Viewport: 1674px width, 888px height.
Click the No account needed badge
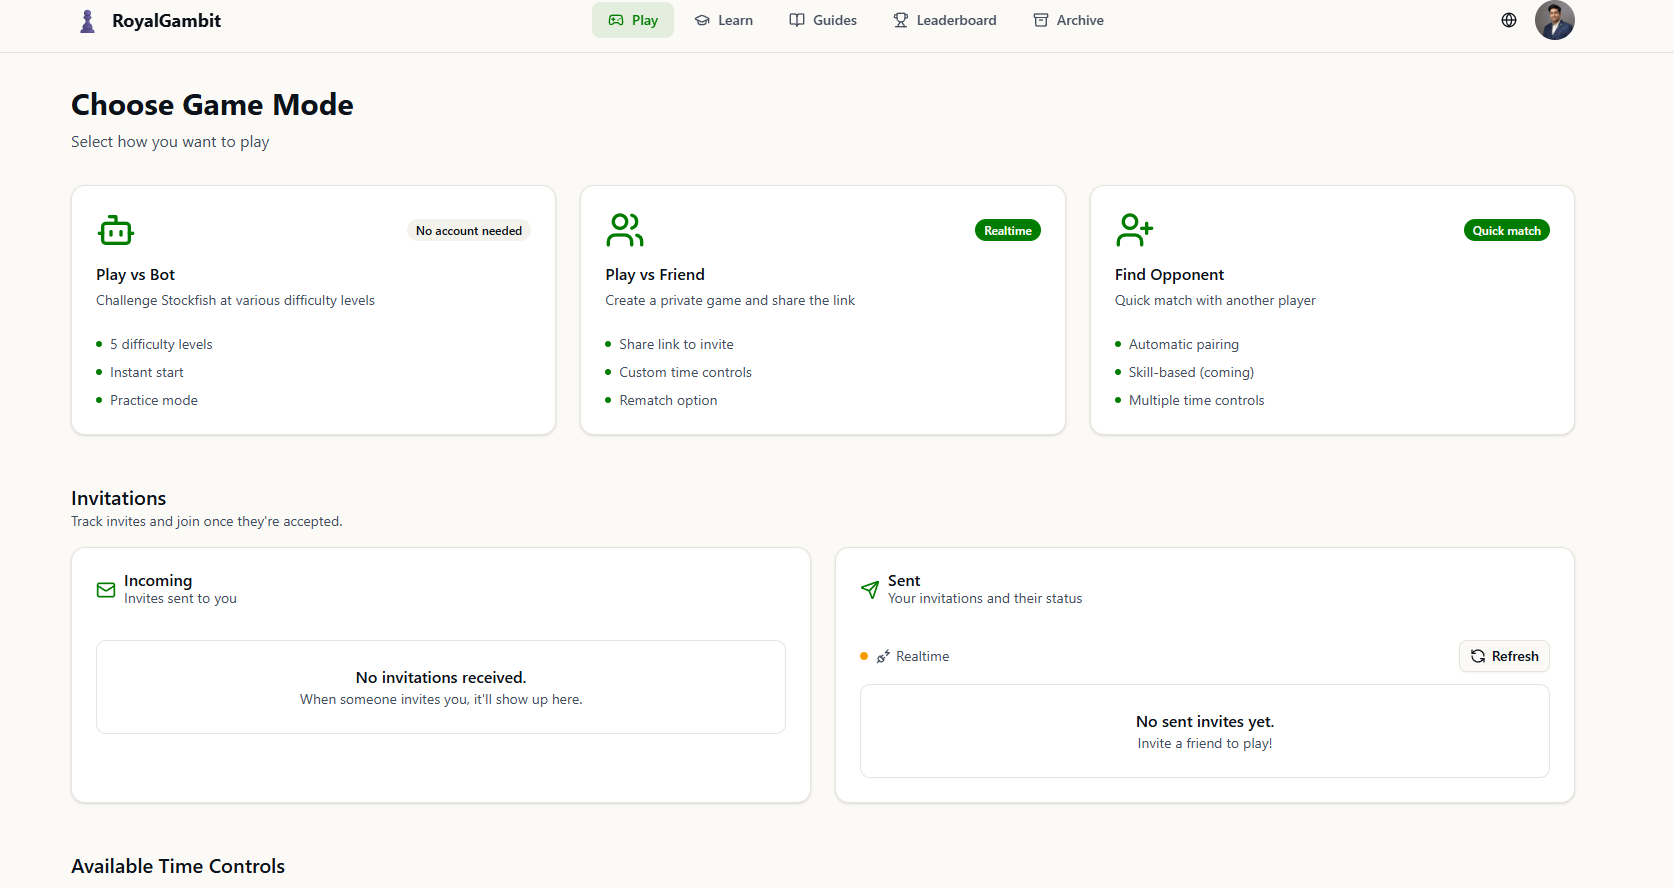(469, 230)
